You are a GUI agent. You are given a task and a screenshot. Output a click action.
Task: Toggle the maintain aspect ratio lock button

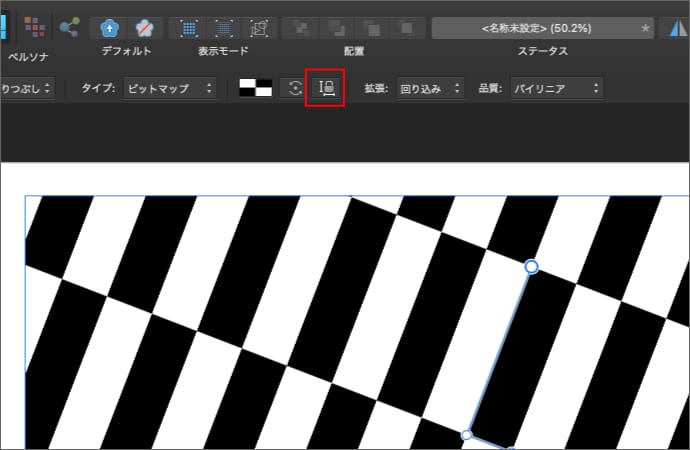[x=327, y=88]
